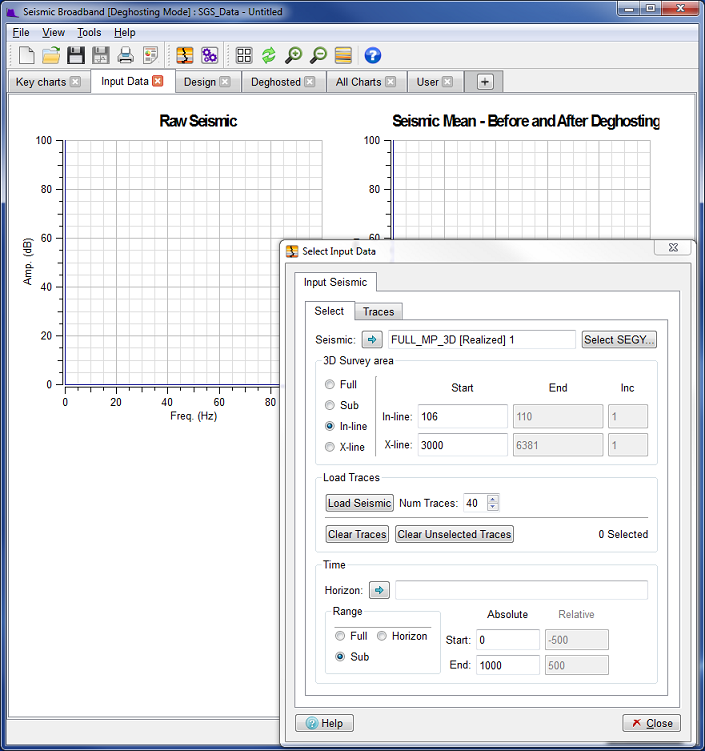Choose Sub time range radio button
The width and height of the screenshot is (705, 751).
tap(340, 656)
